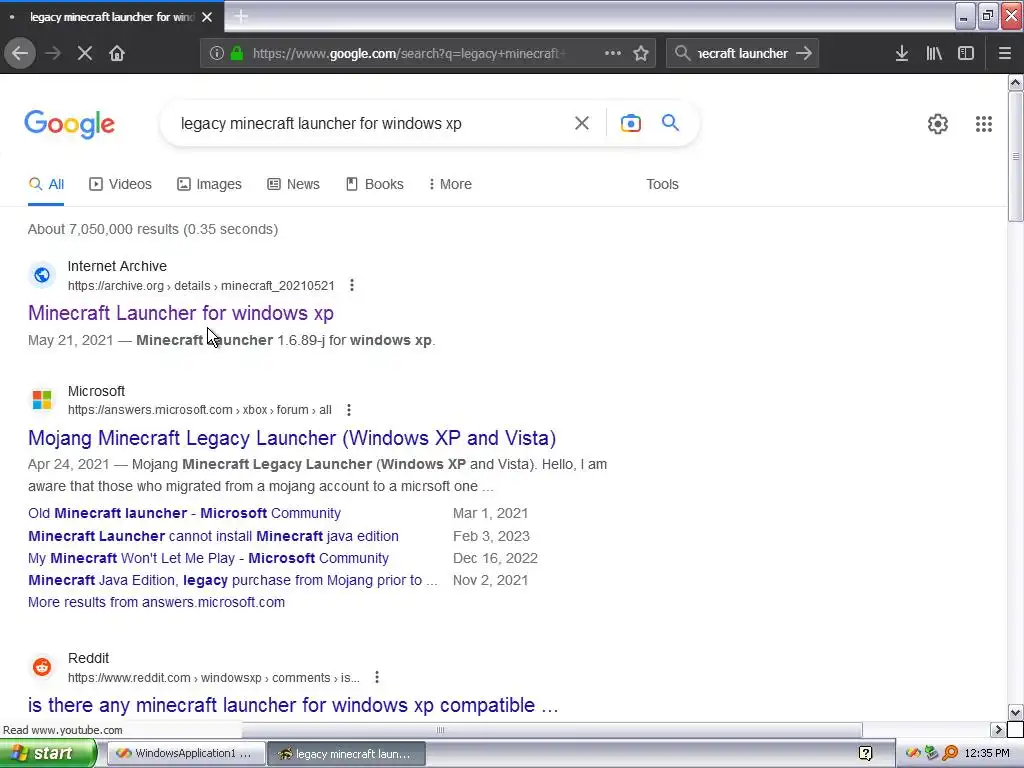Open Reddit minecraft launcher windows xp result

point(293,705)
